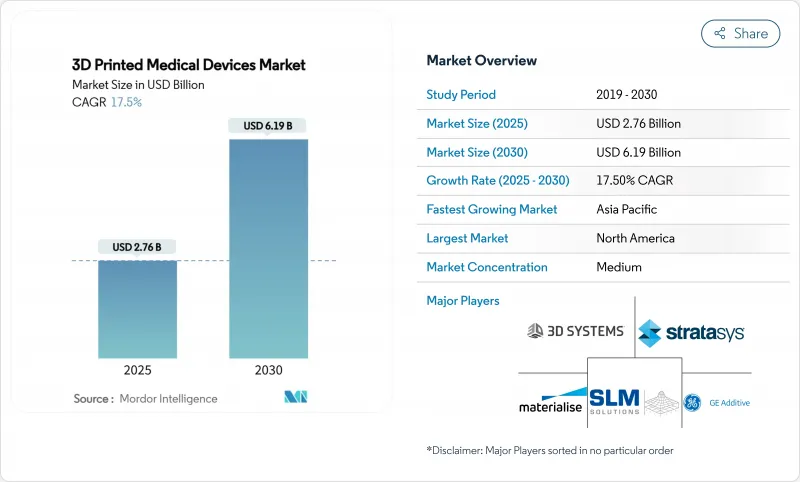The height and width of the screenshot is (482, 800).
Task: Click the Stratasys logo
Action: [691, 332]
